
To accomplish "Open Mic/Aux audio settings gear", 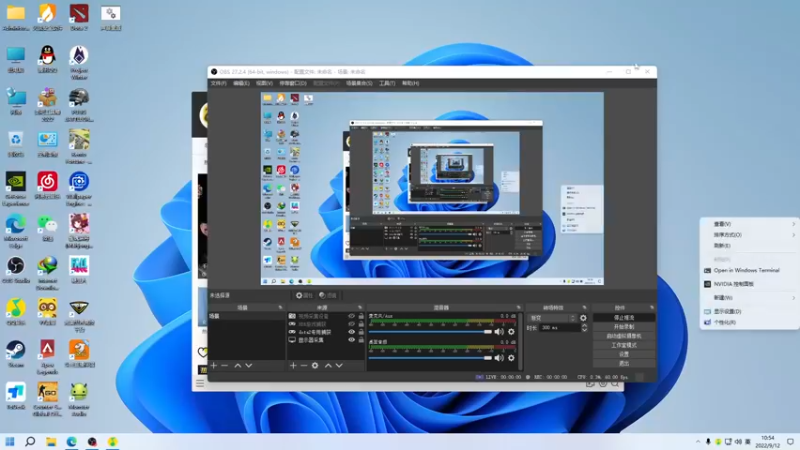I will coord(511,332).
